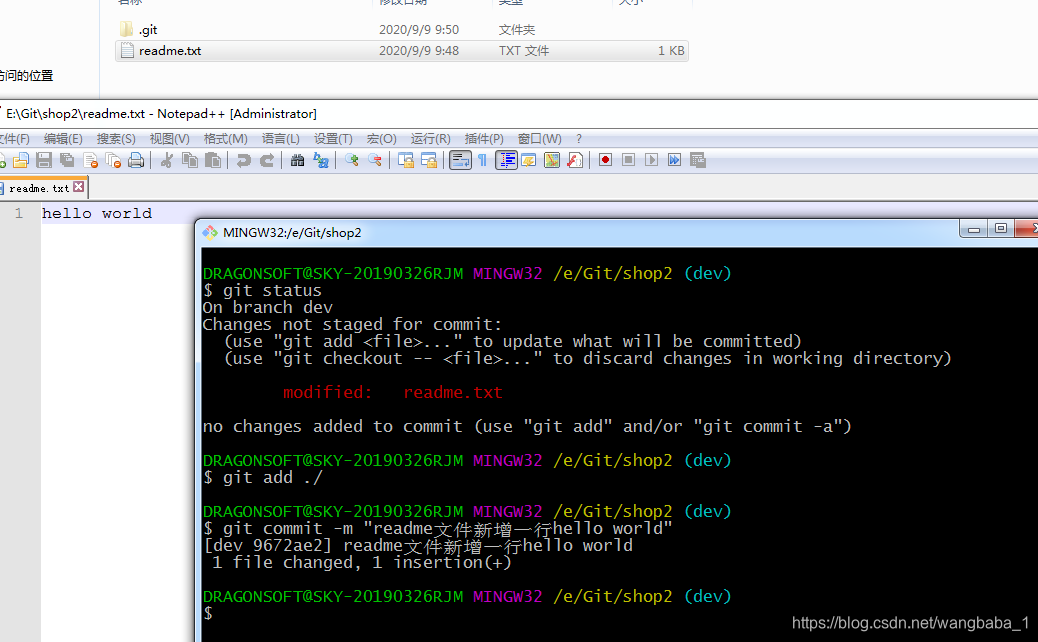Toggle synchronized horizontal scrolling icon
Screen dimensions: 1038x642
click(429, 160)
